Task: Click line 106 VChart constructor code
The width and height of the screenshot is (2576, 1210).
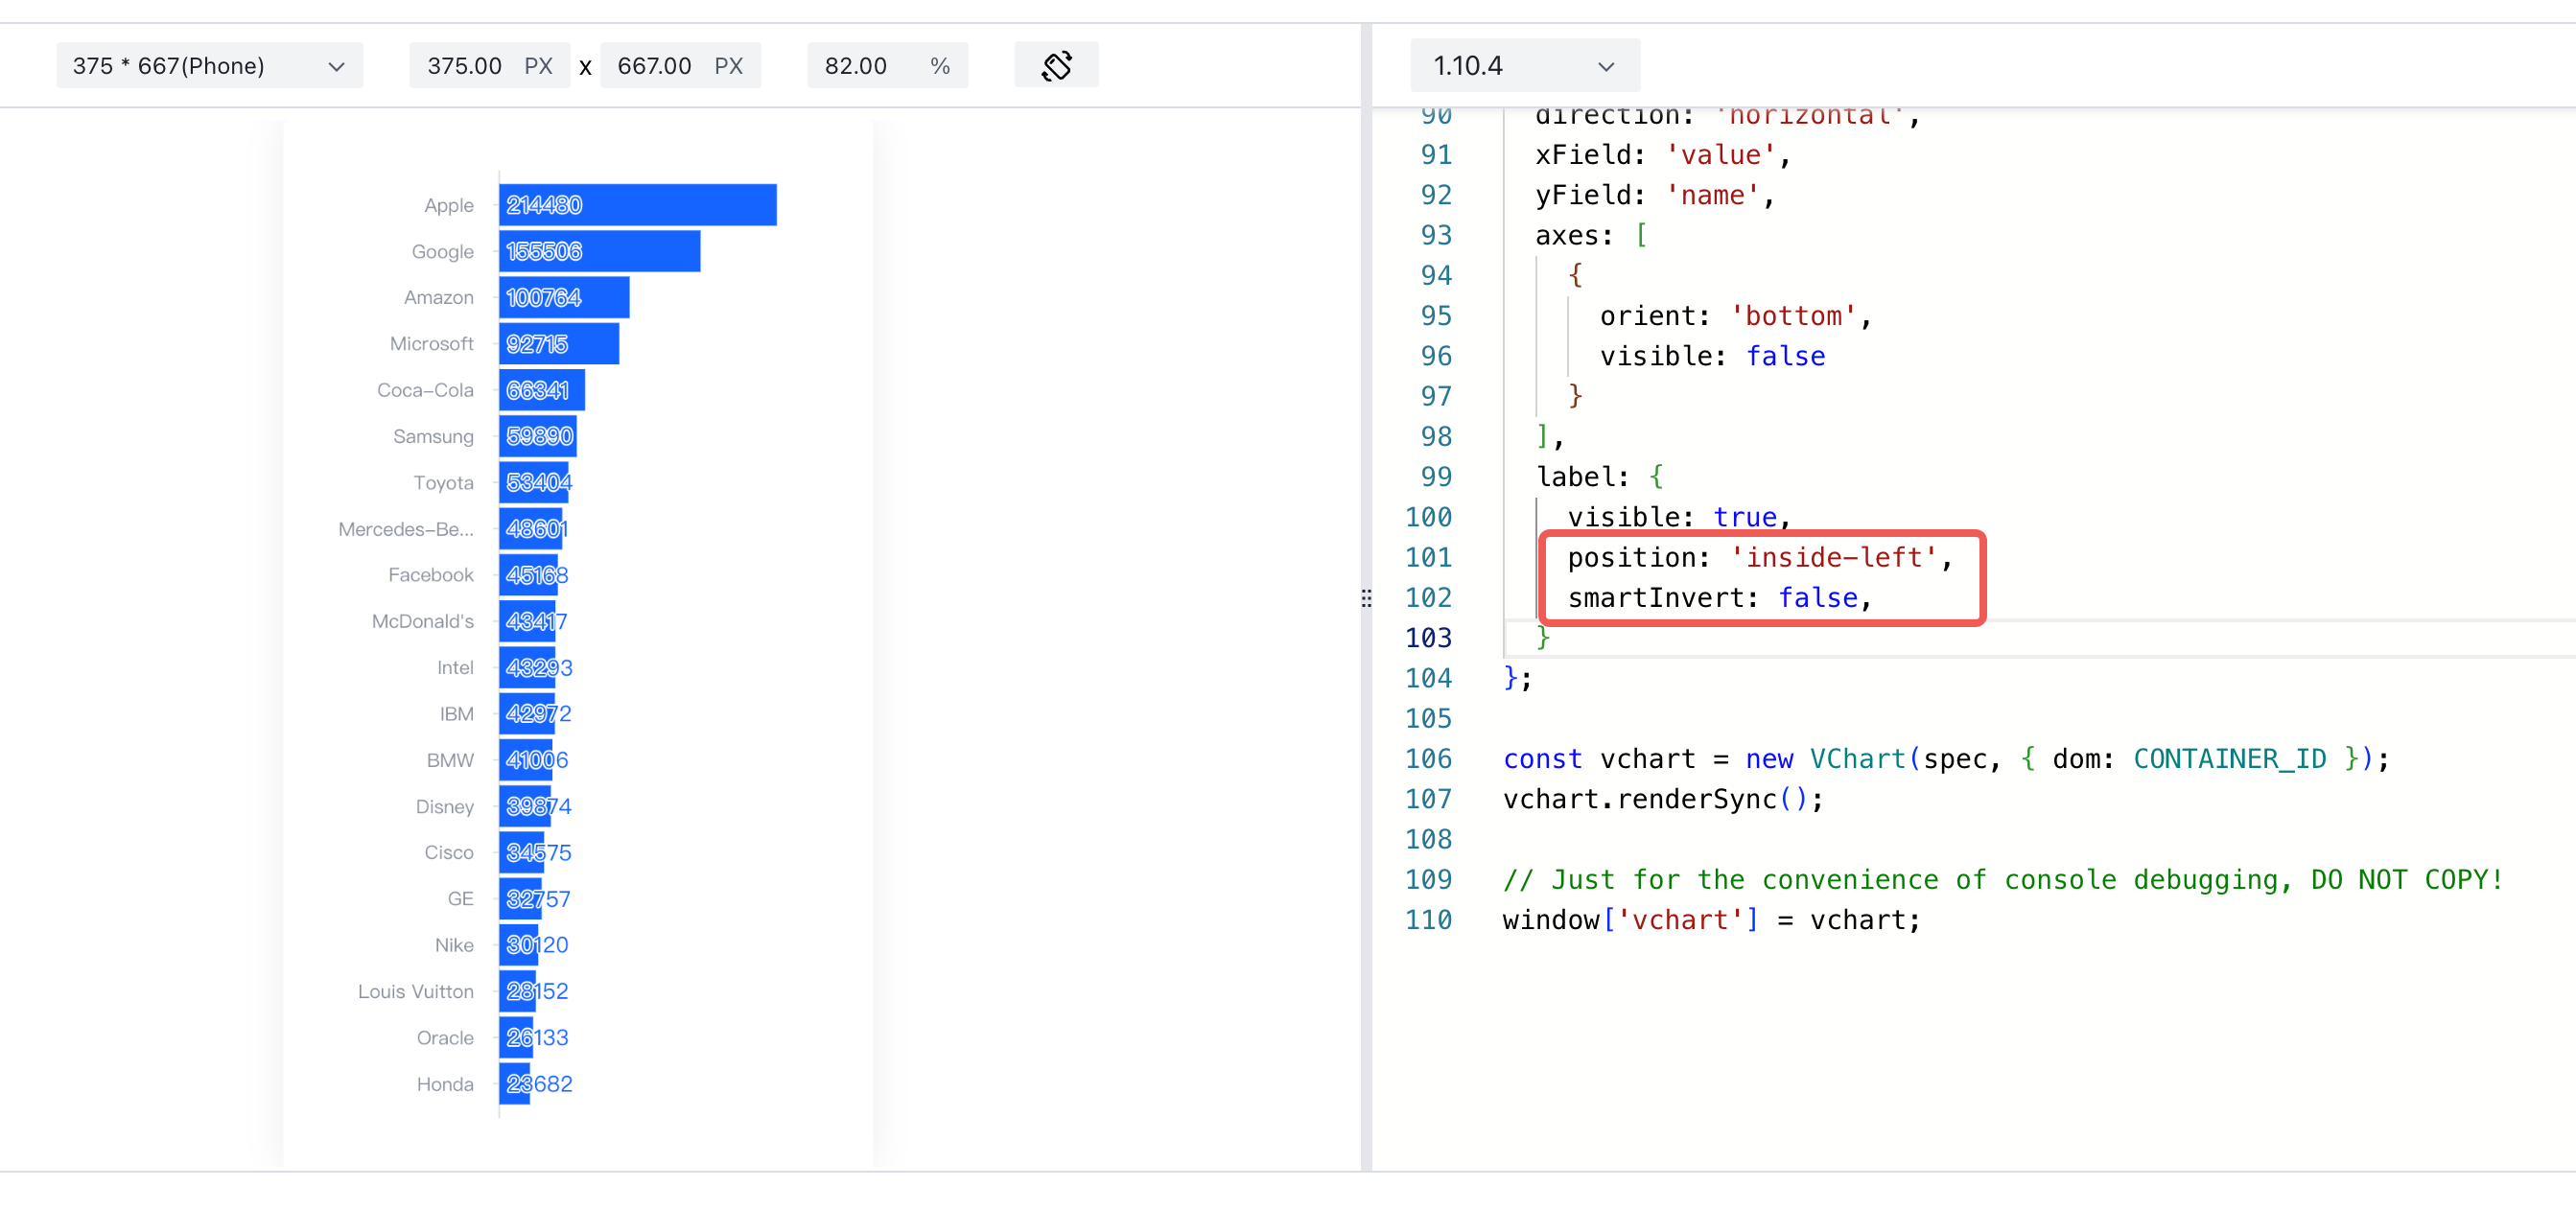Action: (1946, 759)
